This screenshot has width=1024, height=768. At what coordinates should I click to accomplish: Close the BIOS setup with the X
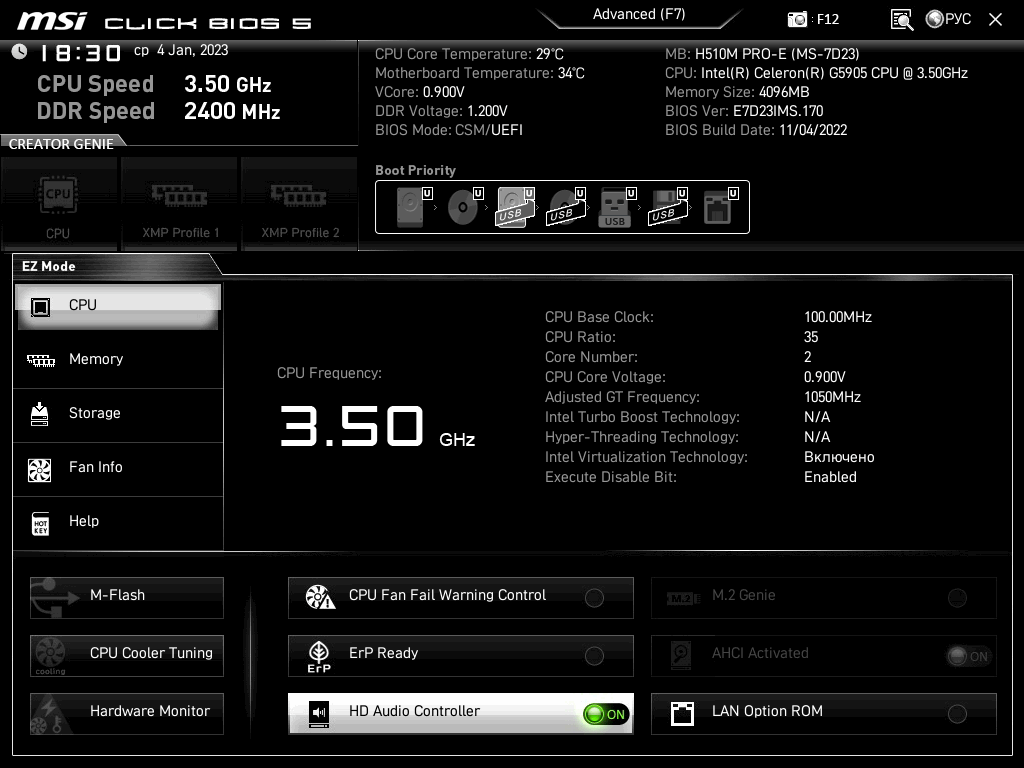[995, 20]
